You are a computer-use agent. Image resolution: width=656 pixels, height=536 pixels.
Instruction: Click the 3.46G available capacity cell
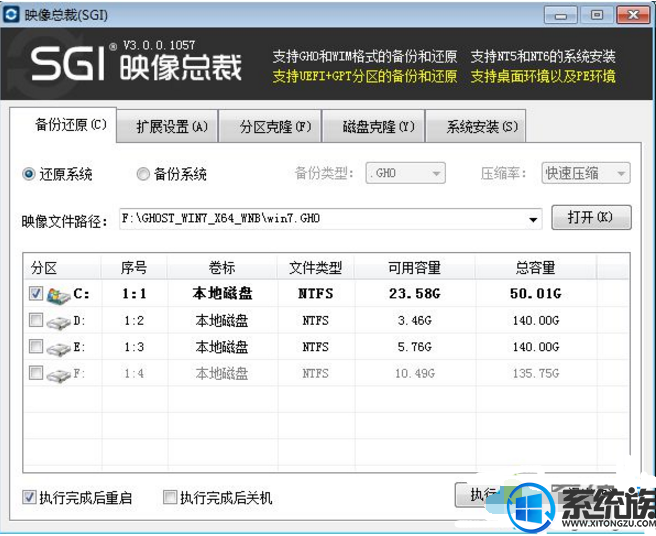click(x=415, y=321)
